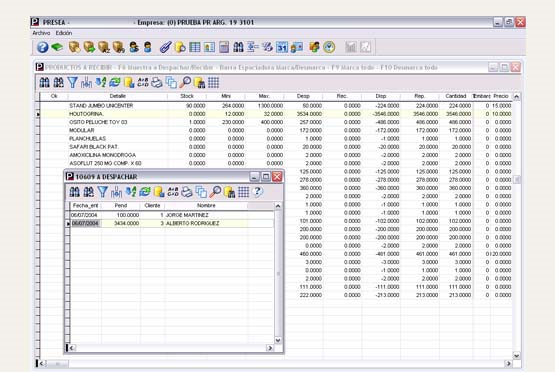The width and height of the screenshot is (555, 372).
Task: Open the calculator icon in main toolbar
Action: 224,47
